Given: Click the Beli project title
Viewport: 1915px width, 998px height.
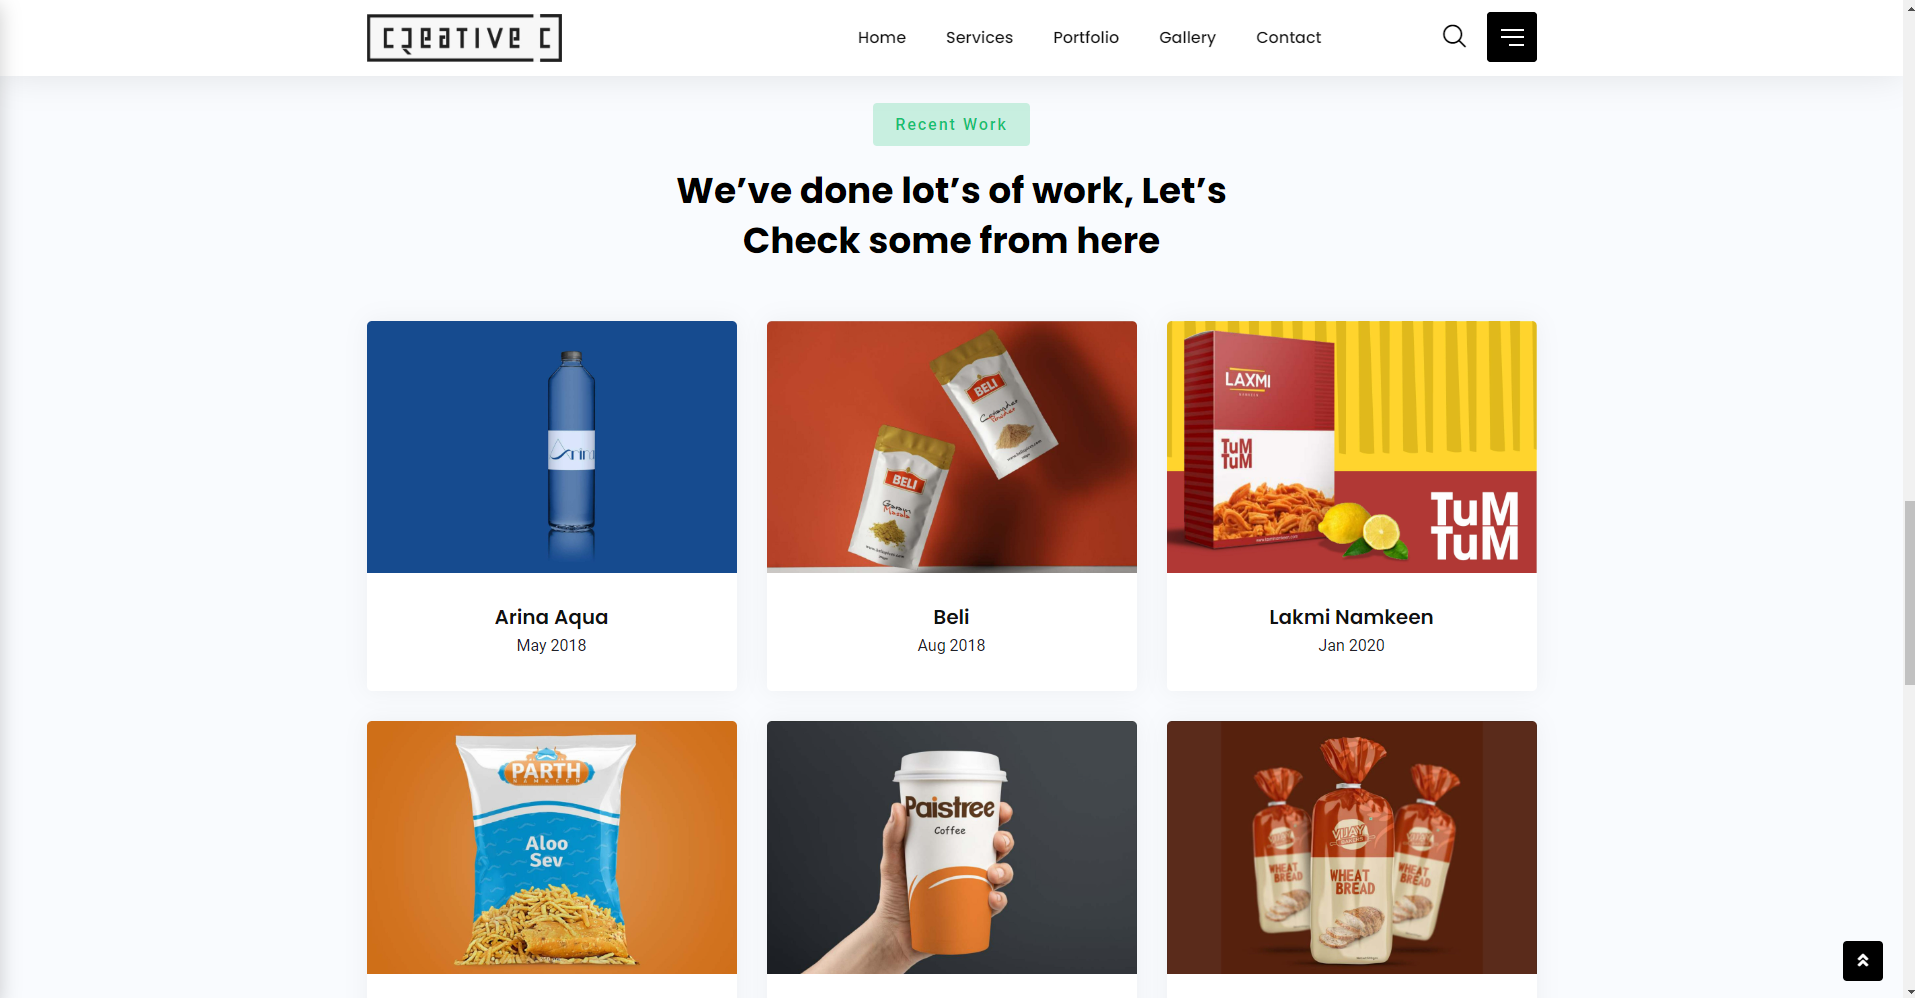Looking at the screenshot, I should tap(951, 617).
